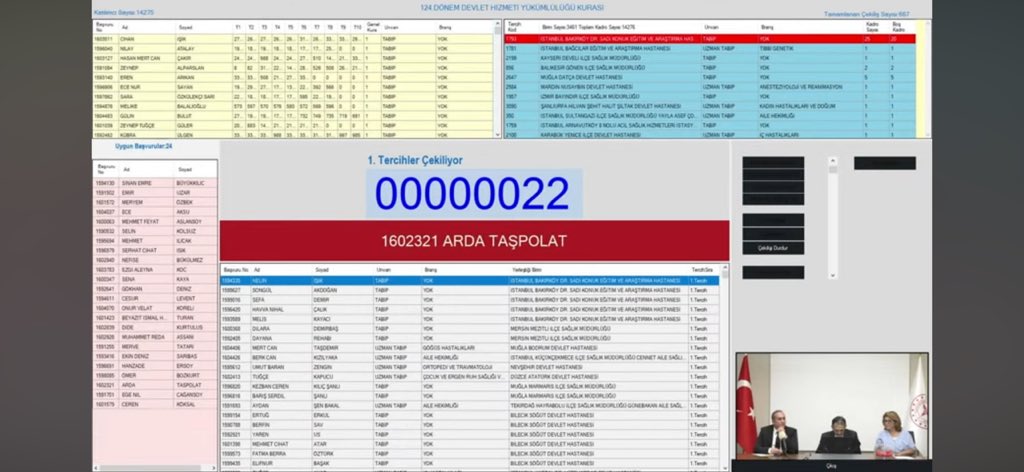Select SİNAN EMRE in the eligible applicants list
The width and height of the screenshot is (1024, 472).
155,183
